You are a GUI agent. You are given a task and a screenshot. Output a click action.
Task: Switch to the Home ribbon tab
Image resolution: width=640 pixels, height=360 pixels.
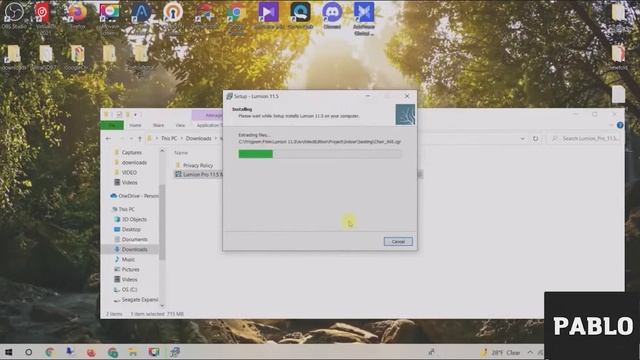point(135,125)
